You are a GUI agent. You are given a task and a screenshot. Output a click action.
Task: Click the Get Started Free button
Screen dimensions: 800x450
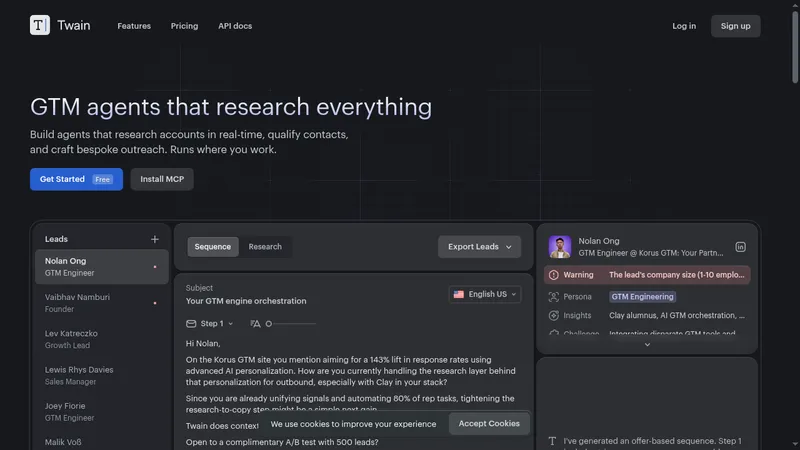(76, 179)
